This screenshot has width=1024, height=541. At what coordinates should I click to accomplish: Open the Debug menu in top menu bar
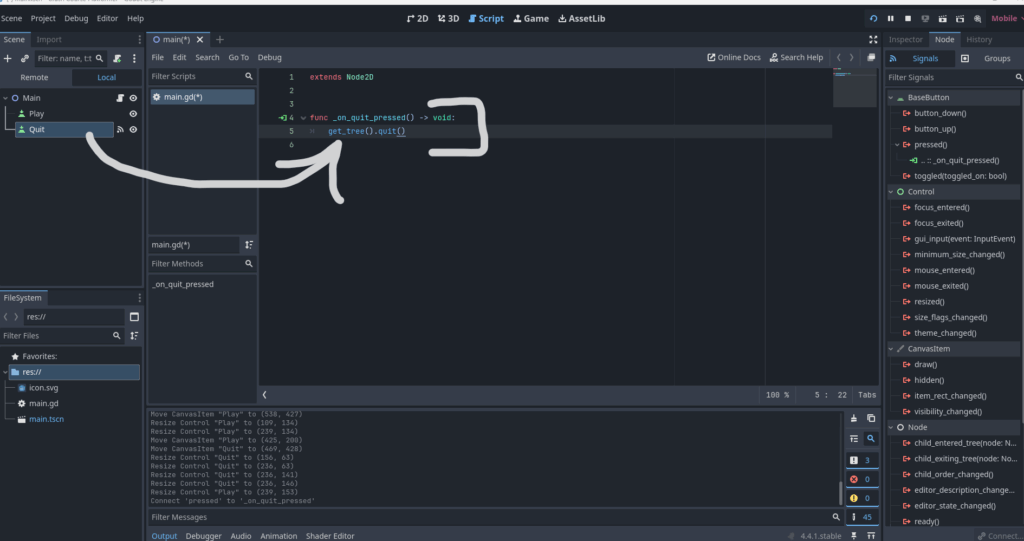click(76, 18)
